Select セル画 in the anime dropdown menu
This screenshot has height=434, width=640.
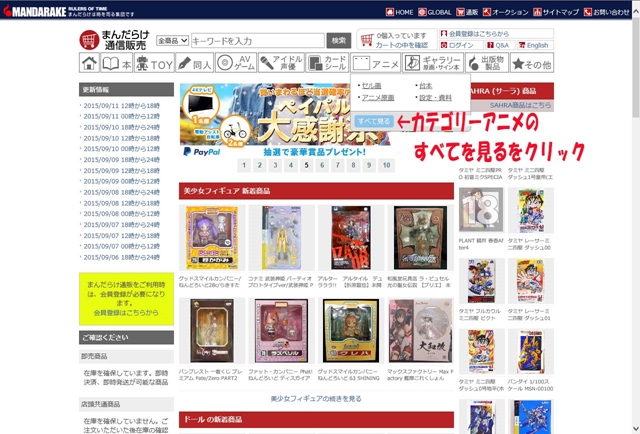[371, 86]
